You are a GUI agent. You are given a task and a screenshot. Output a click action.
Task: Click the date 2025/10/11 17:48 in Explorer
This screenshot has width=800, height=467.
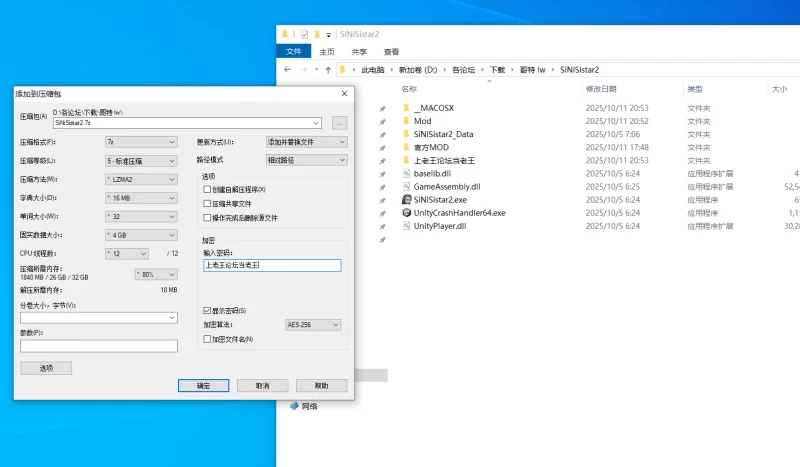617,147
